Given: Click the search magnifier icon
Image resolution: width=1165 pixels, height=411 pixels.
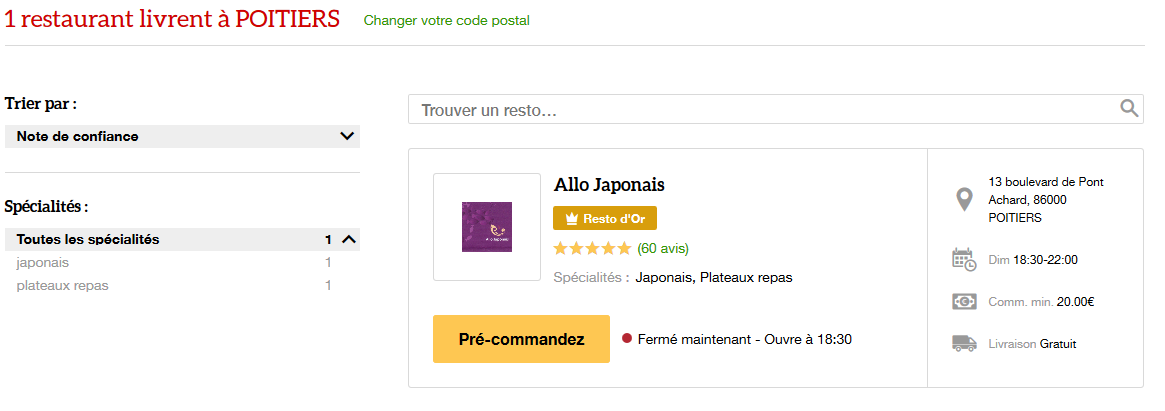Looking at the screenshot, I should [x=1129, y=109].
